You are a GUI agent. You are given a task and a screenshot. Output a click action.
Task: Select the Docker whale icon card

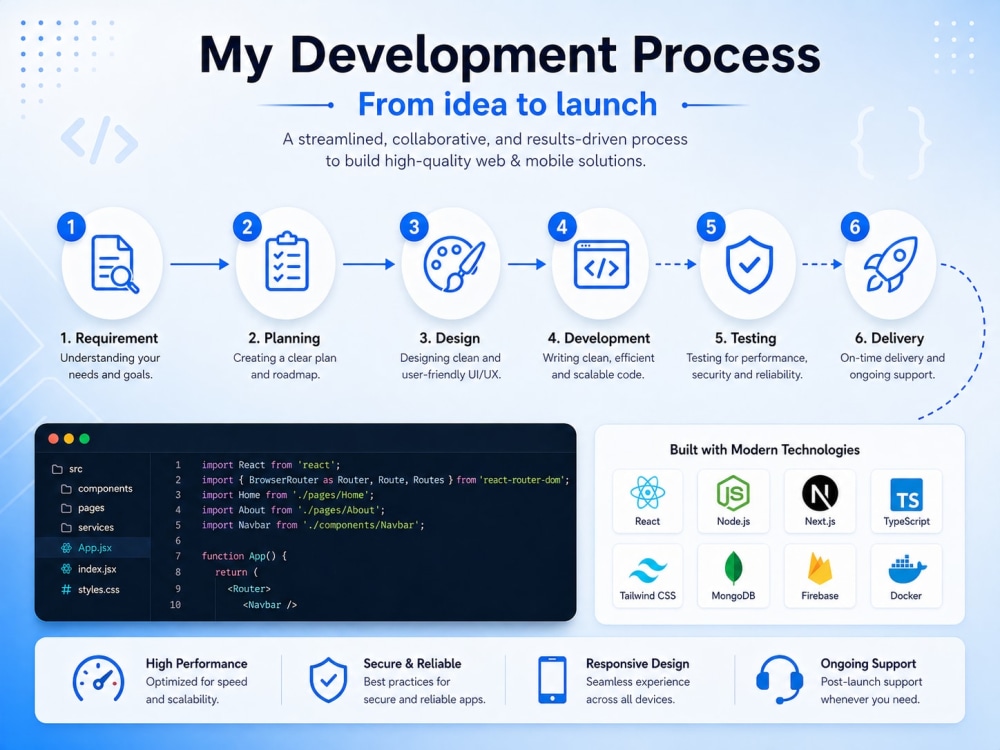[906, 576]
